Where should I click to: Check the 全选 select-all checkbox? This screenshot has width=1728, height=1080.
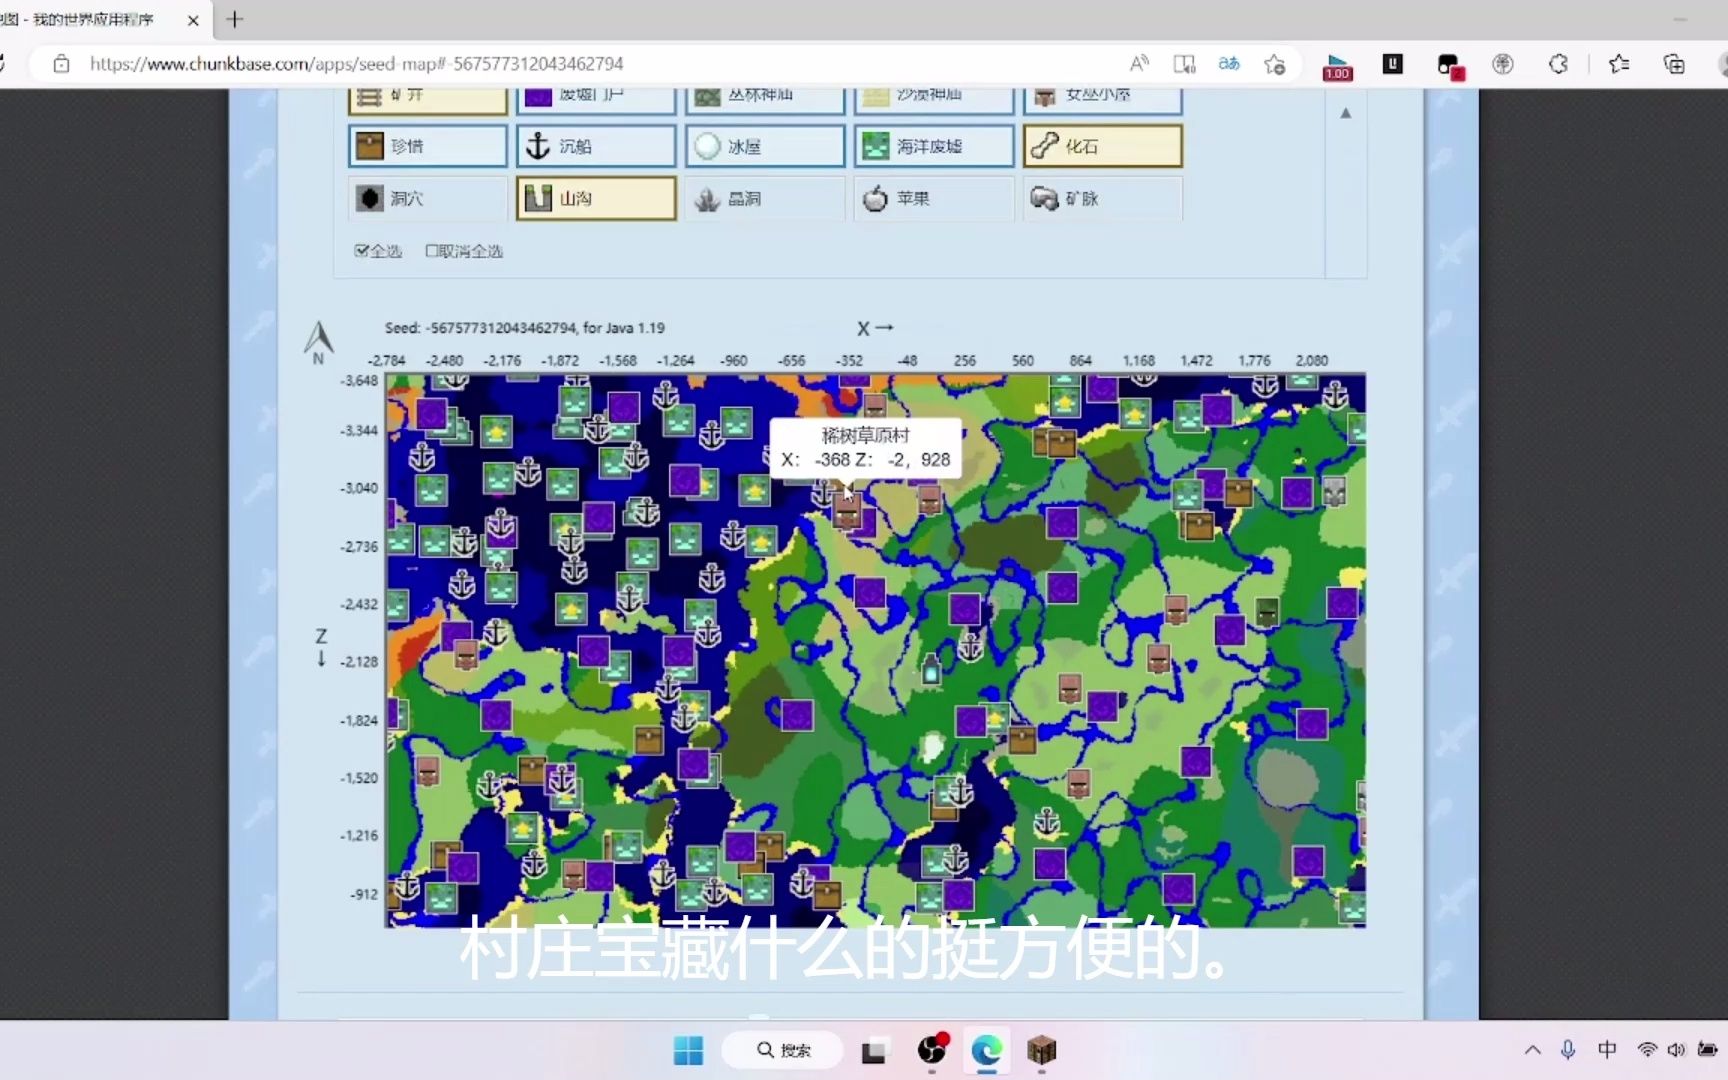[x=362, y=251]
